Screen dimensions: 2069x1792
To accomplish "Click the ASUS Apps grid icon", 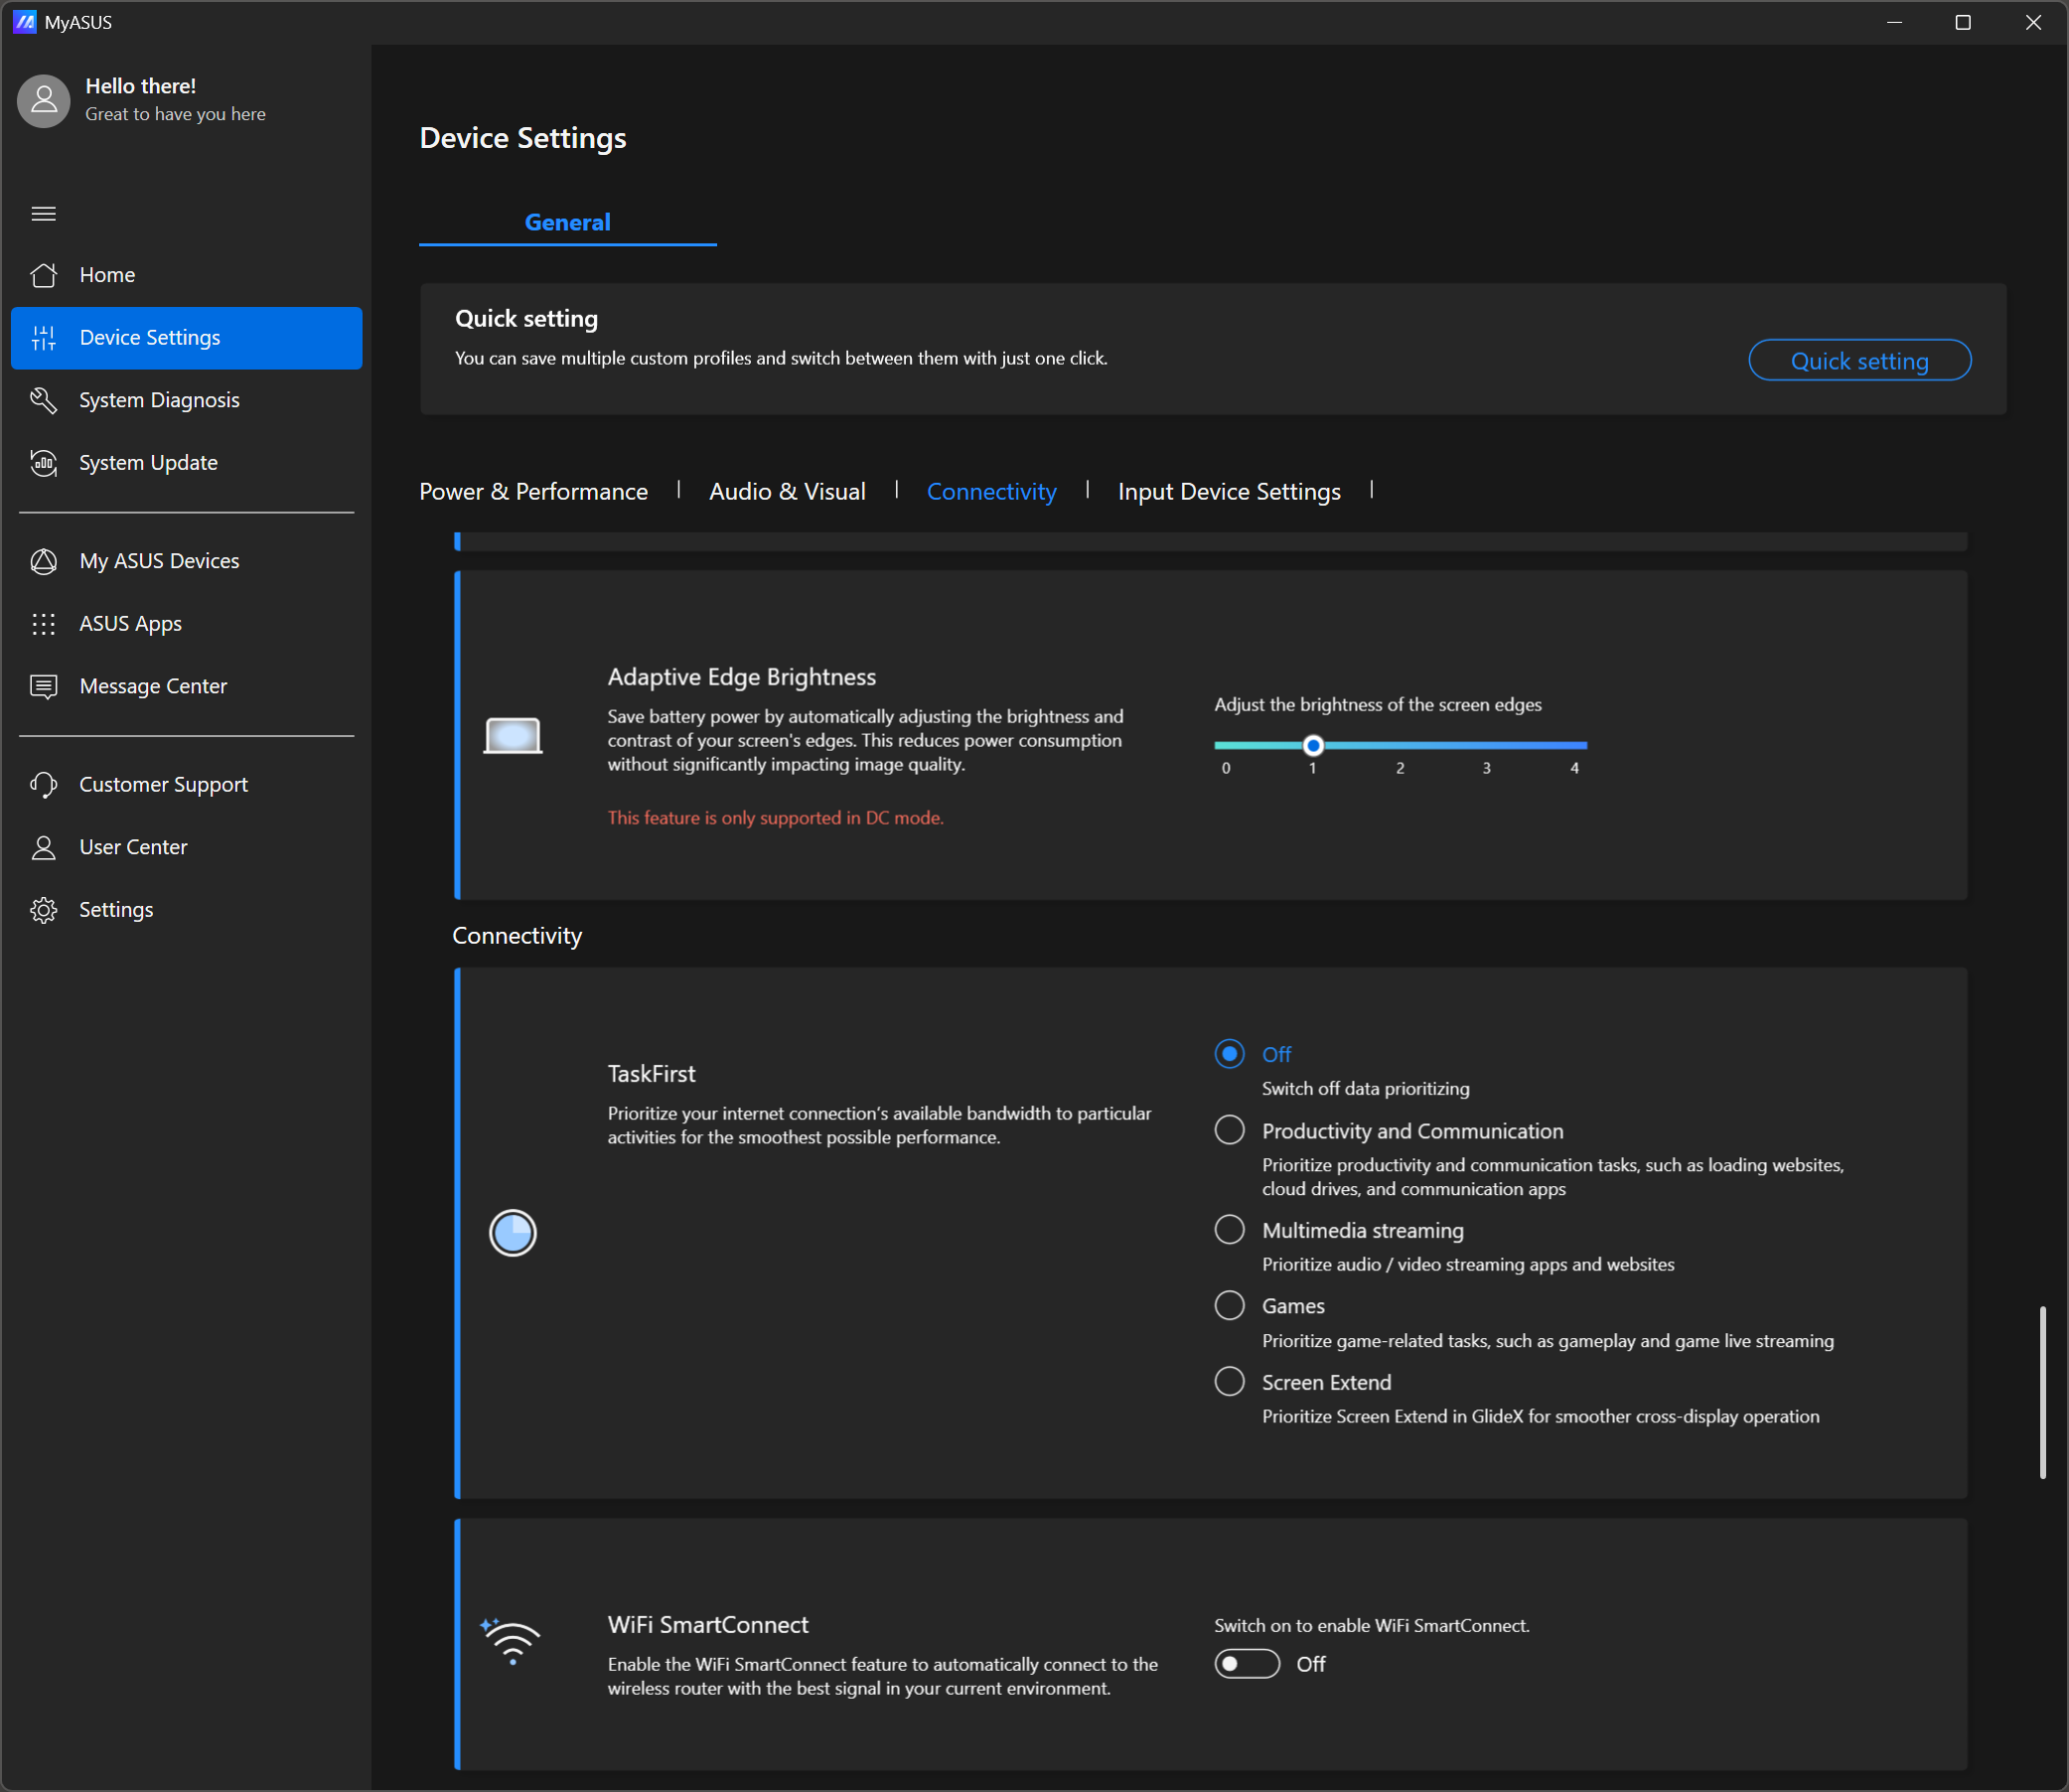I will (43, 624).
